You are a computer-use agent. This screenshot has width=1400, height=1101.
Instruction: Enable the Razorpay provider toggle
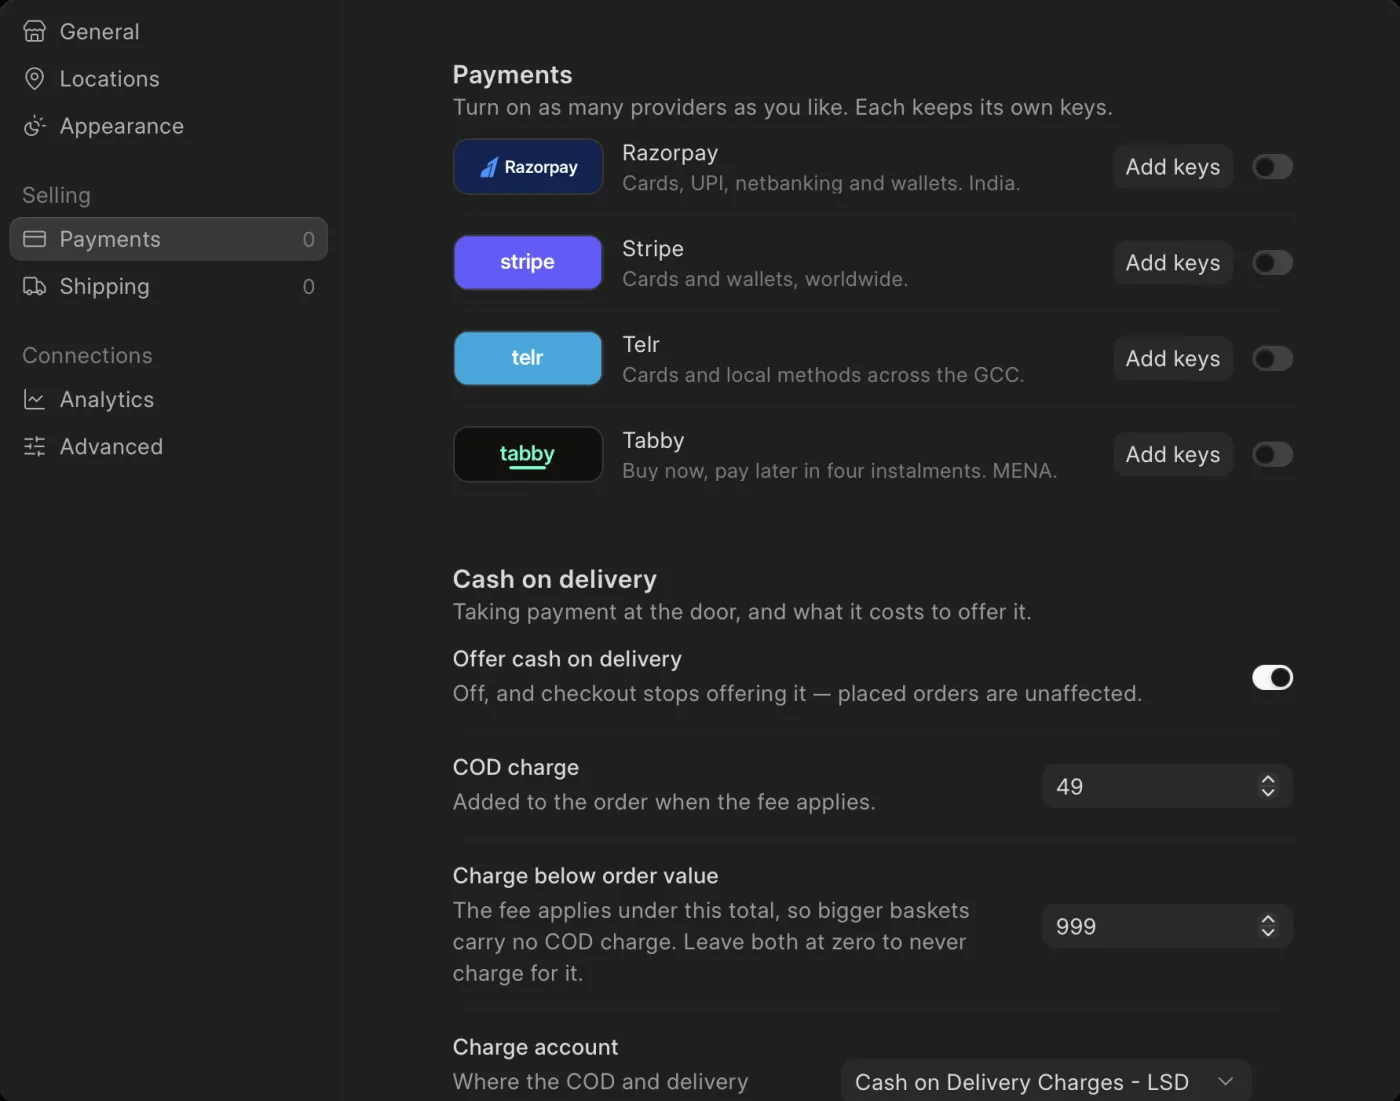1272,167
